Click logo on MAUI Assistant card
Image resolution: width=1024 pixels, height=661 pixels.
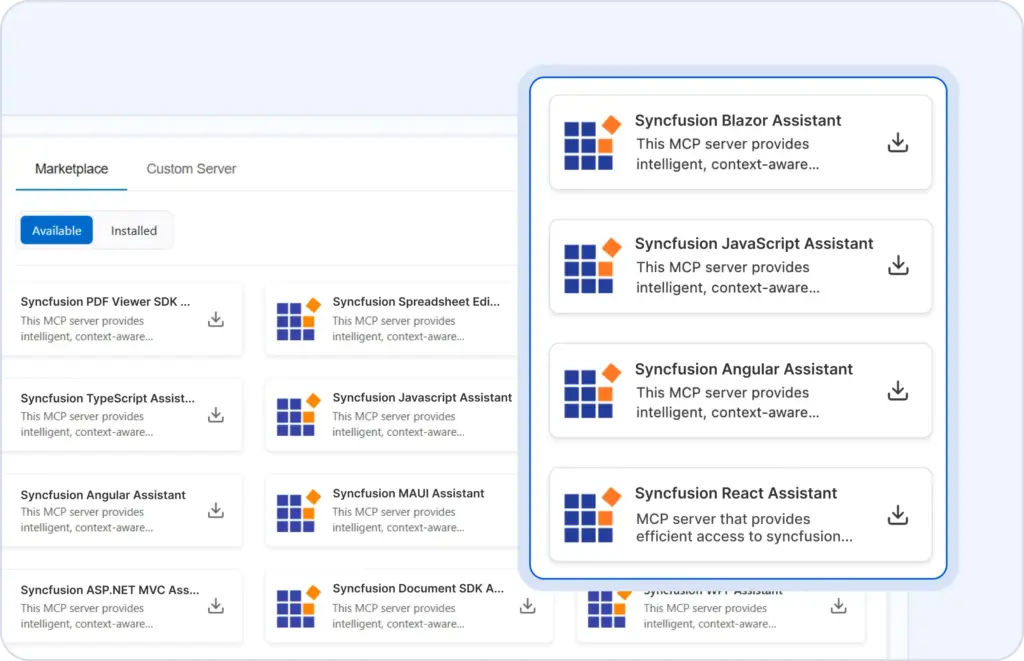click(298, 510)
